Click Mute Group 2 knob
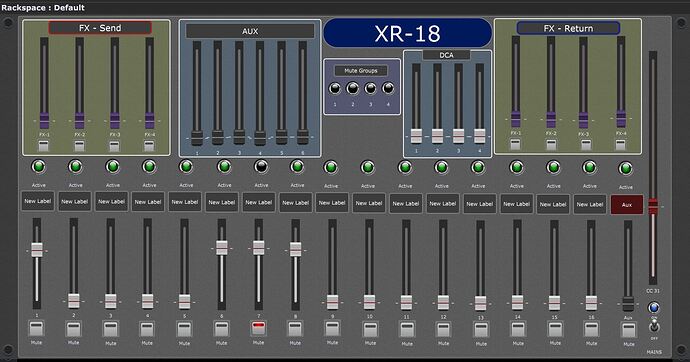Viewport: 690px width, 362px height. [x=352, y=89]
